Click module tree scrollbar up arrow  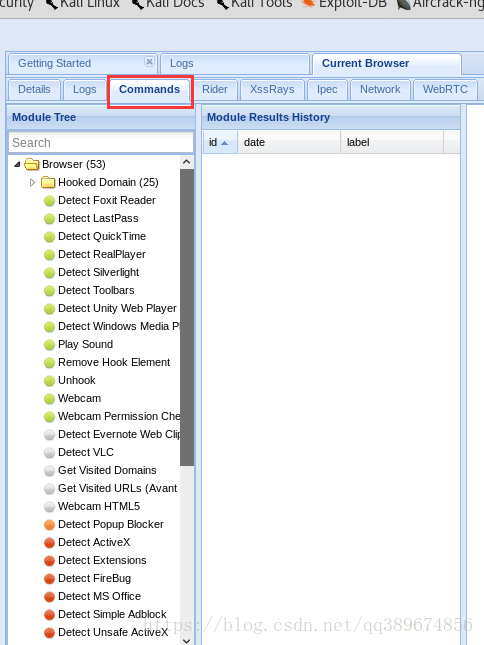pyautogui.click(x=186, y=162)
